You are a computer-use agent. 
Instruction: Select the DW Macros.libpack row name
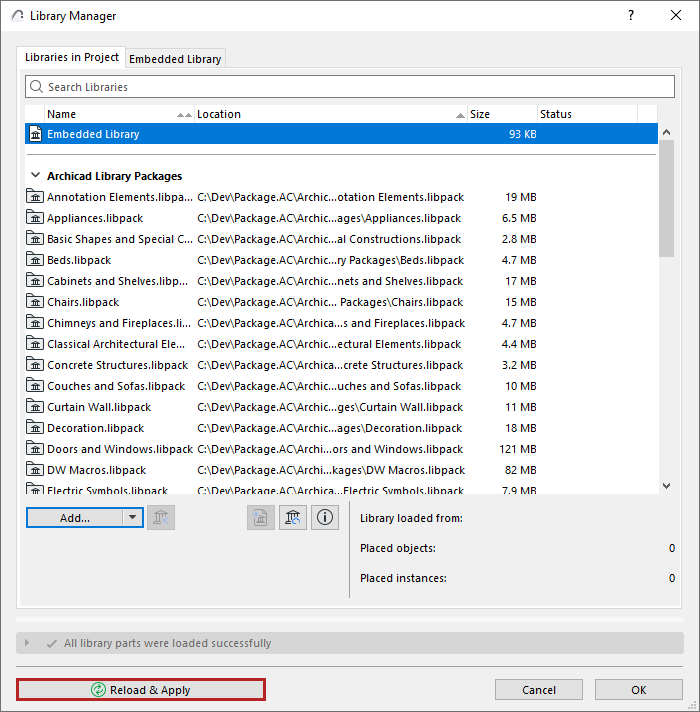point(96,470)
